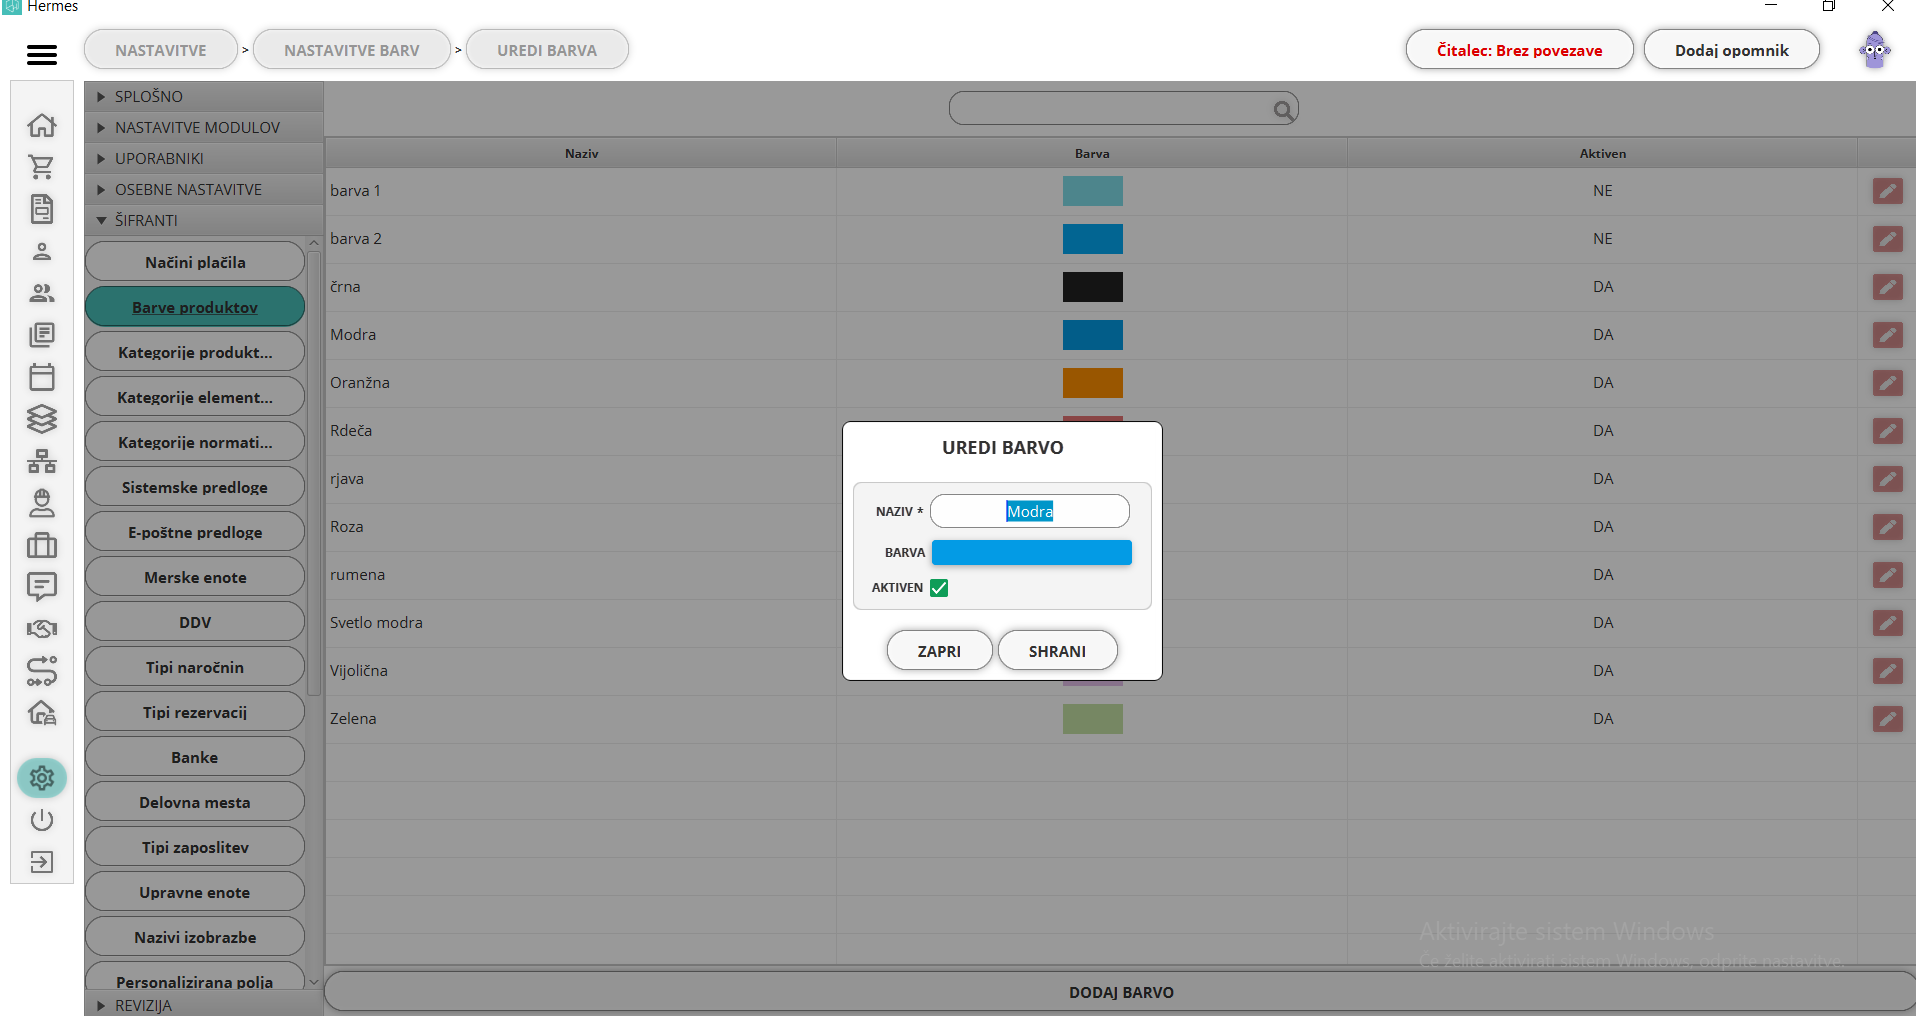Viewport: 1916px width, 1016px height.
Task: Click the user avatar mascot icon
Action: click(1875, 49)
